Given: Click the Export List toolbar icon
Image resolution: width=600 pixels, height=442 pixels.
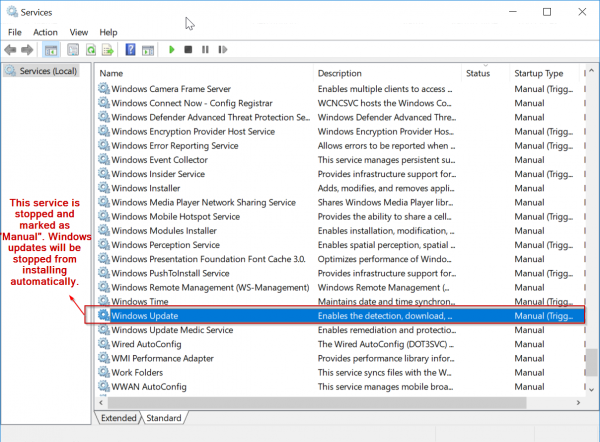Looking at the screenshot, I should [x=107, y=49].
